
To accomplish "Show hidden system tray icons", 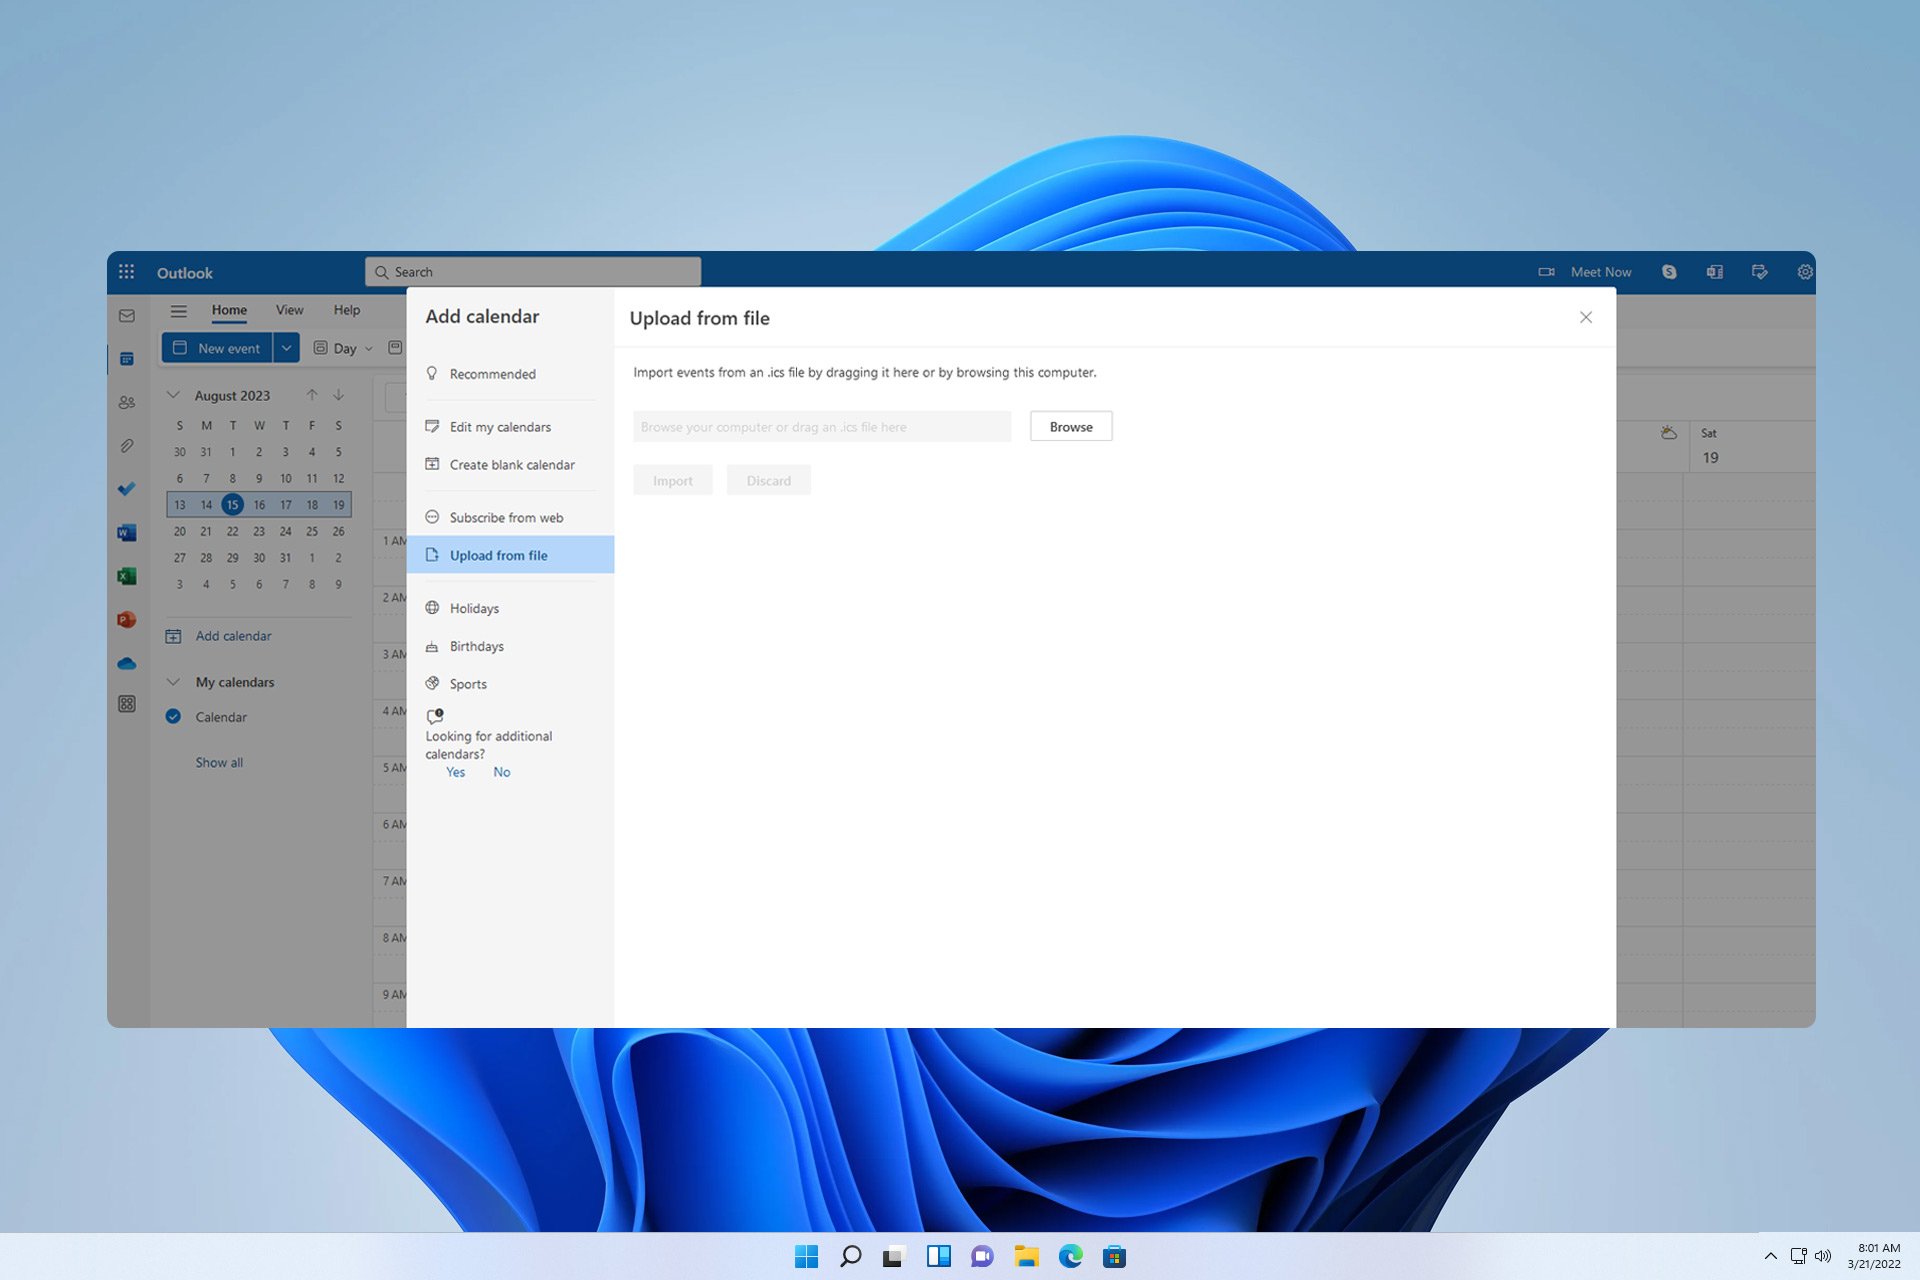I will [1771, 1257].
